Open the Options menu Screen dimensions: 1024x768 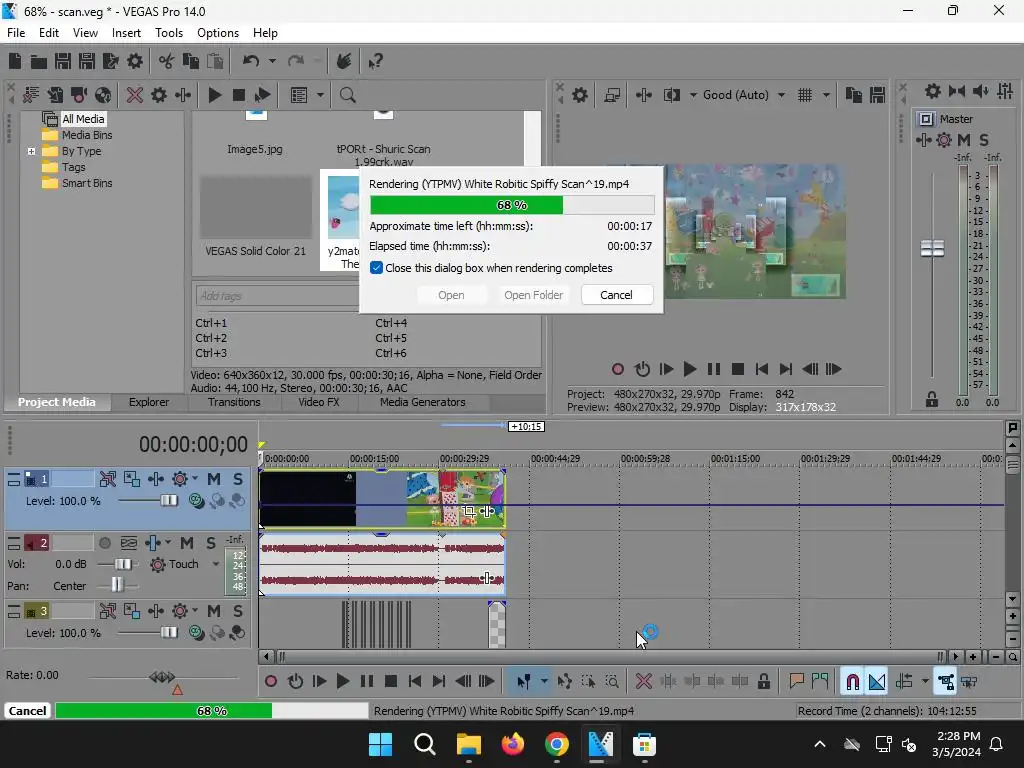[x=217, y=33]
